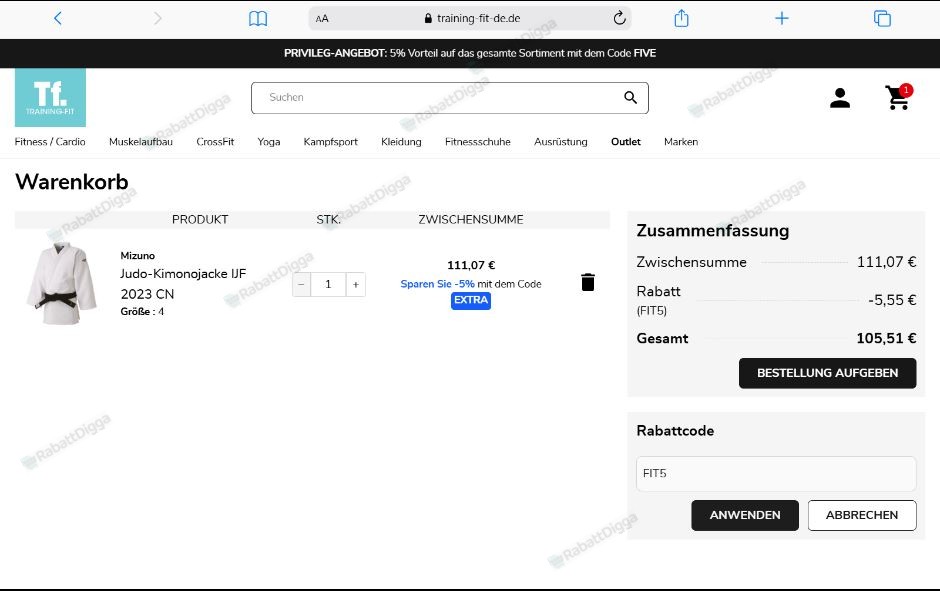Viewport: 940px width, 591px height.
Task: Click the search magnifier icon
Action: (630, 98)
